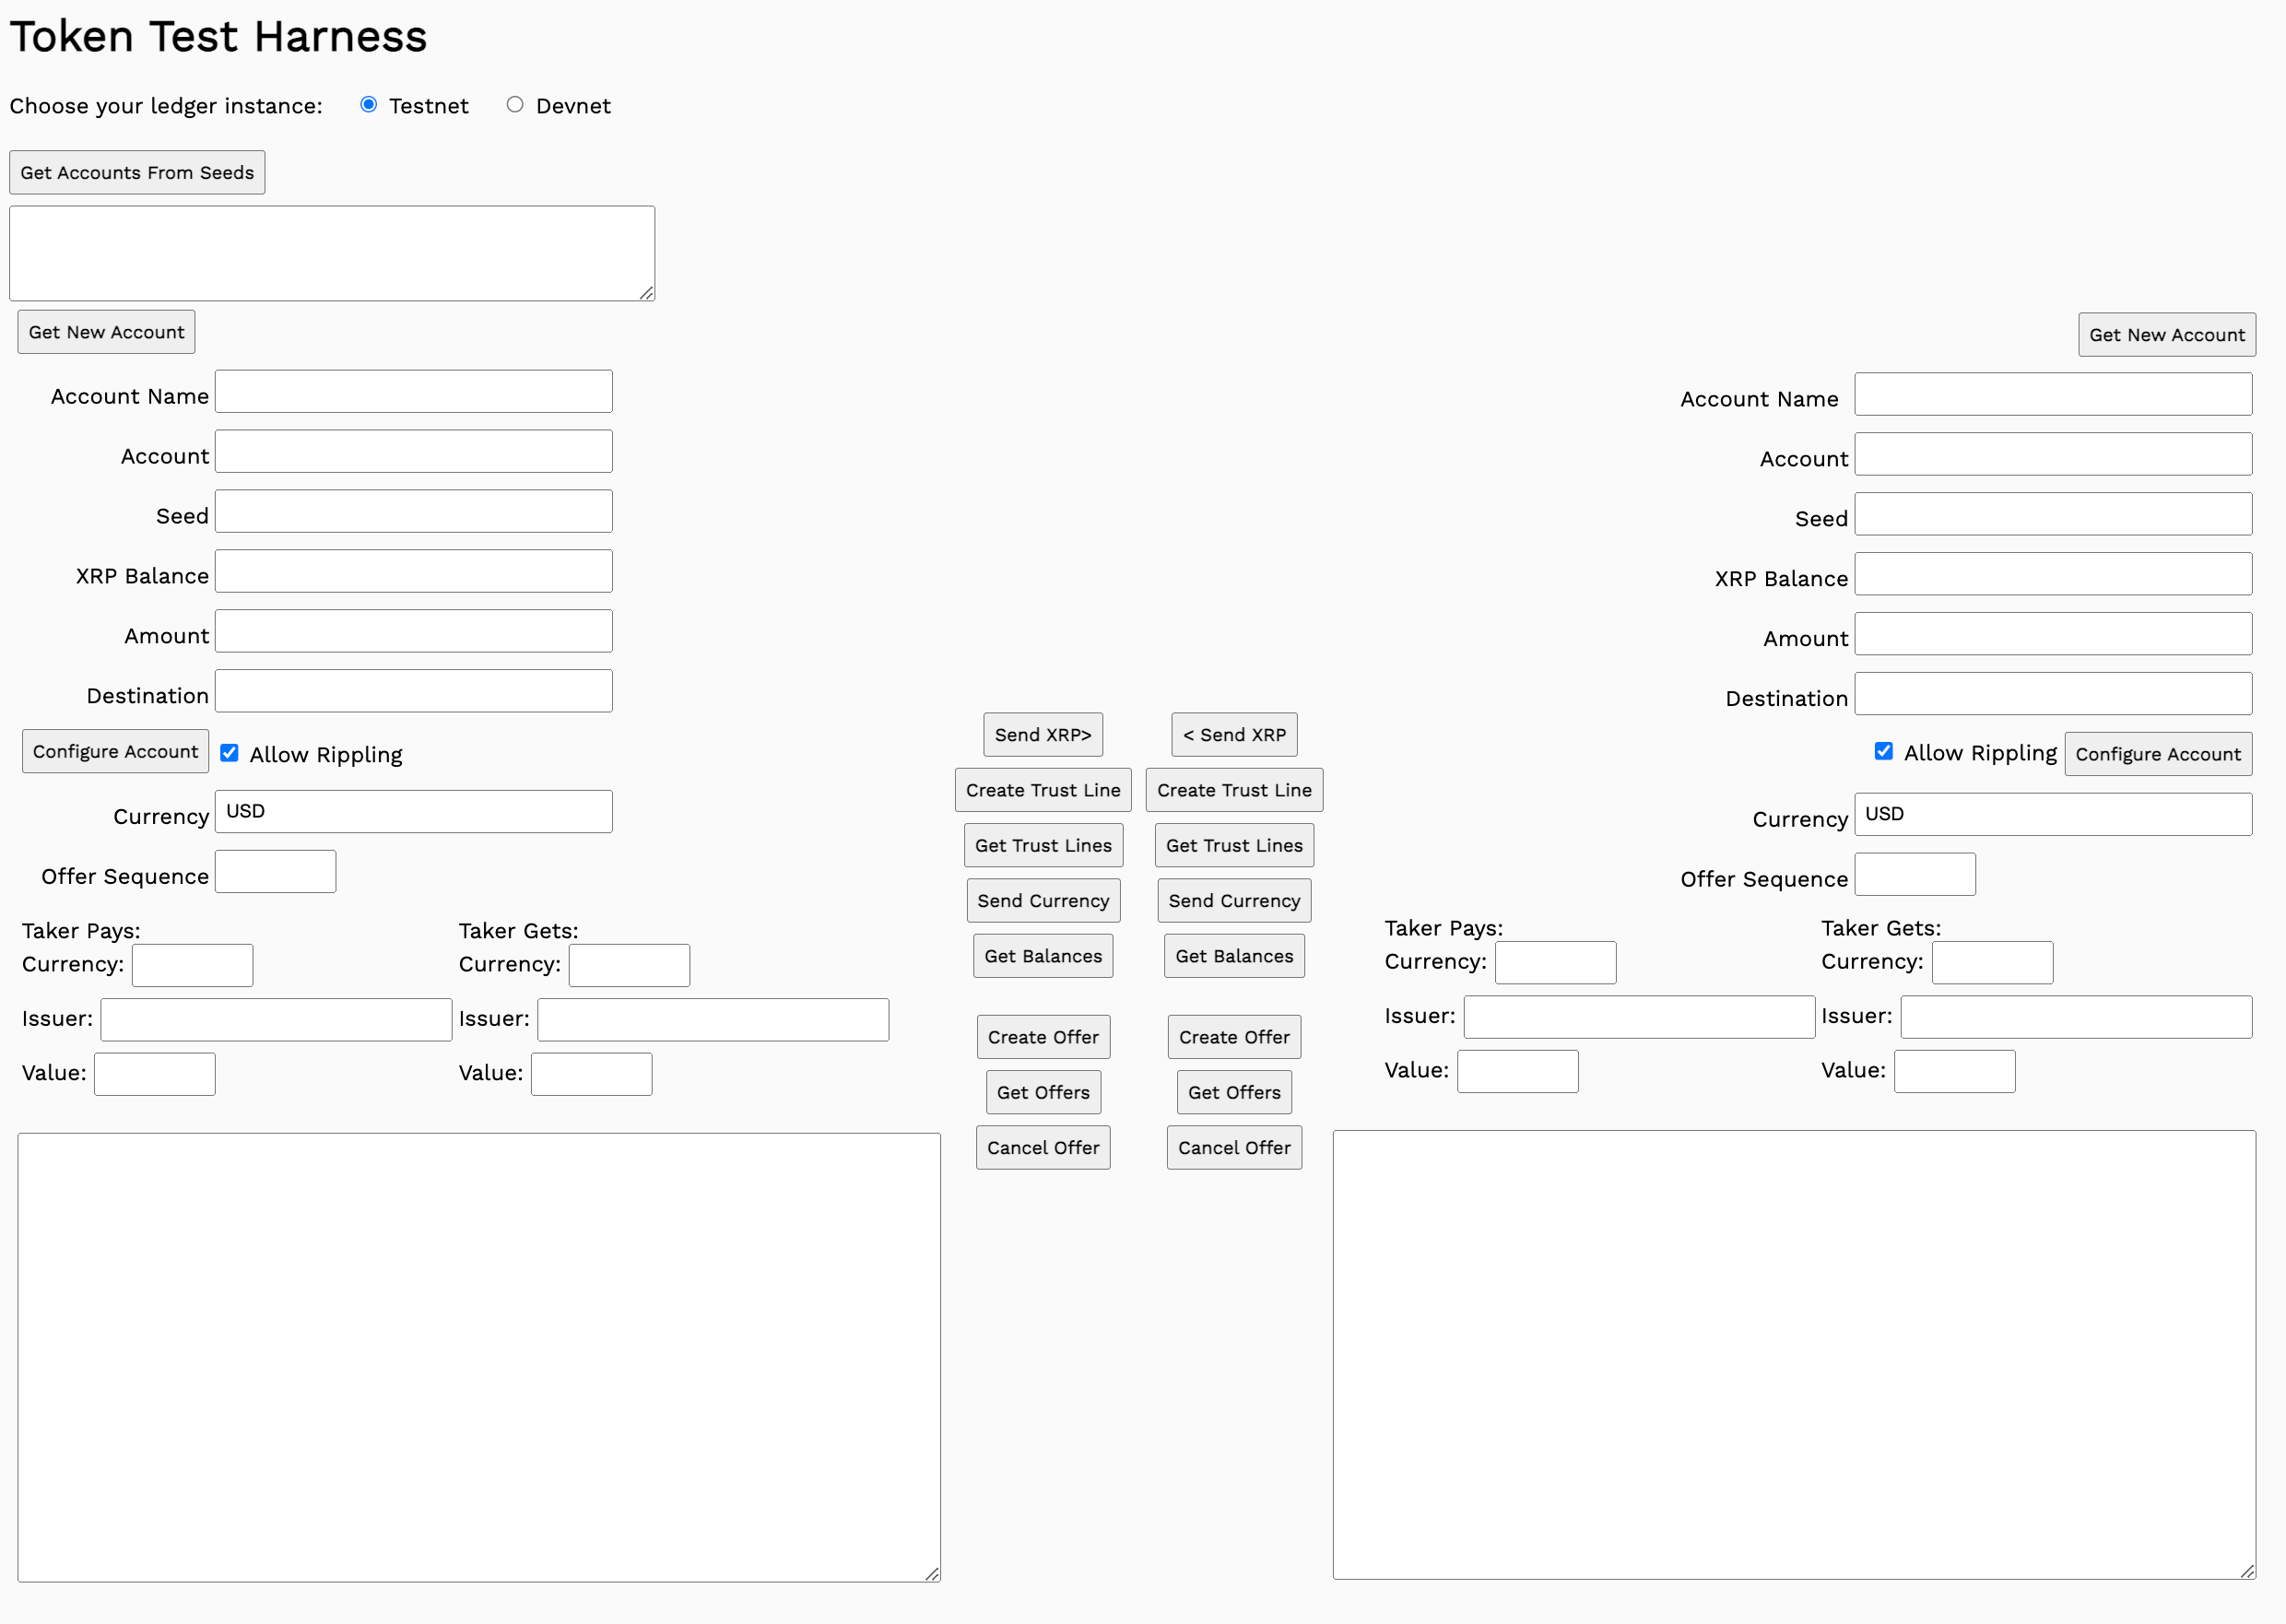2286x1624 pixels.
Task: Click the < Send XRP button
Action: pos(1233,734)
